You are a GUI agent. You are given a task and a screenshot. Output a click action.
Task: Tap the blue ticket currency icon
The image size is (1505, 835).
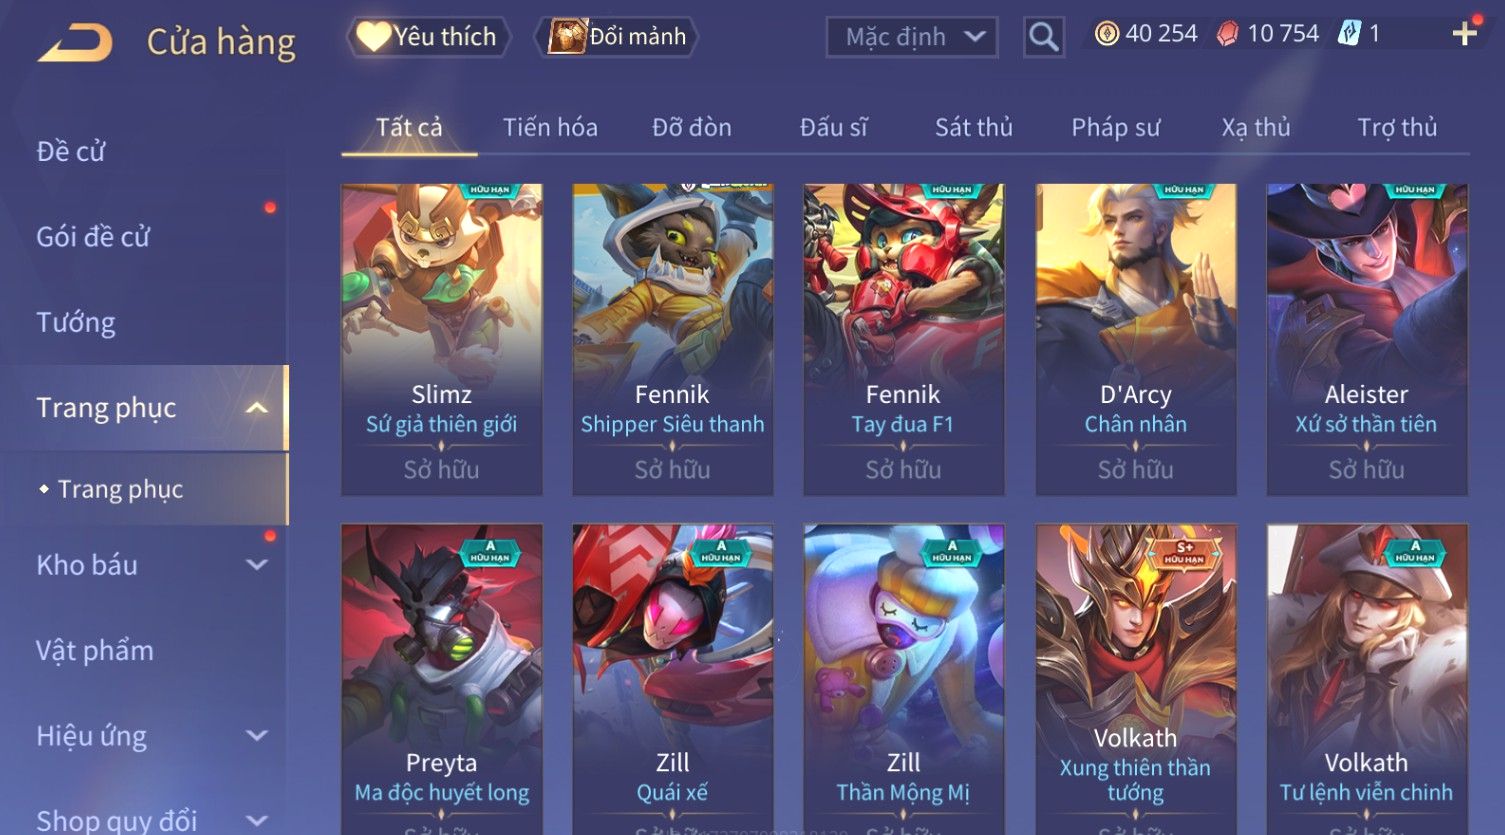[x=1349, y=34]
